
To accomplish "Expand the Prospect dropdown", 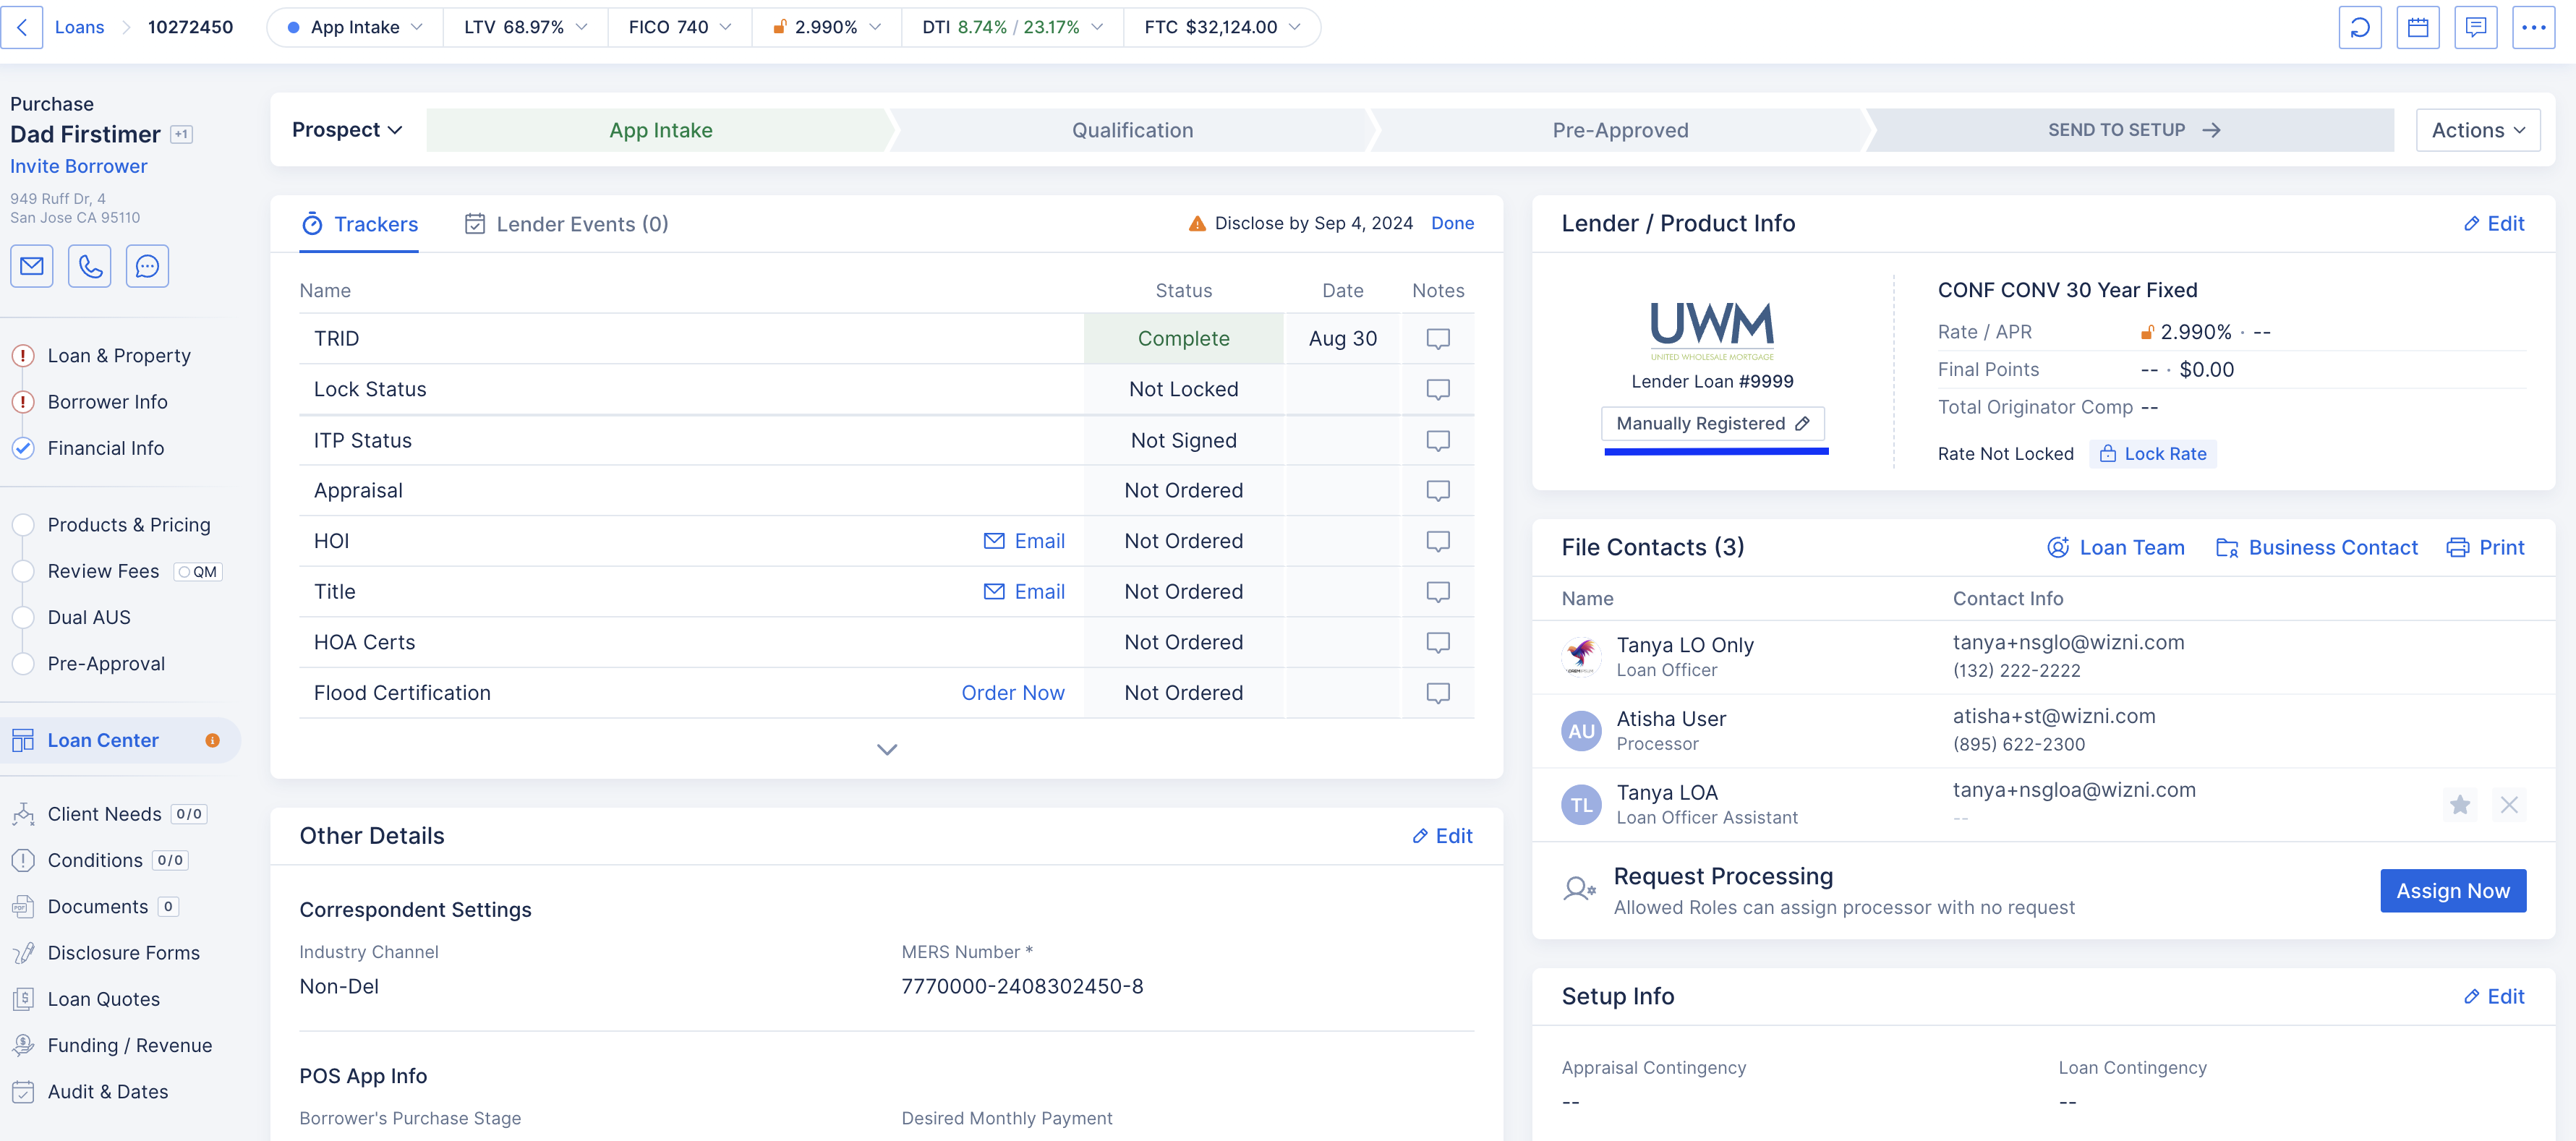I will click(346, 130).
